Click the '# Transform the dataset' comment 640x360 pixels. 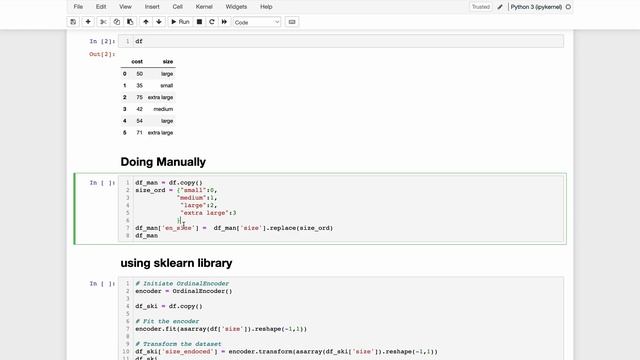point(178,344)
